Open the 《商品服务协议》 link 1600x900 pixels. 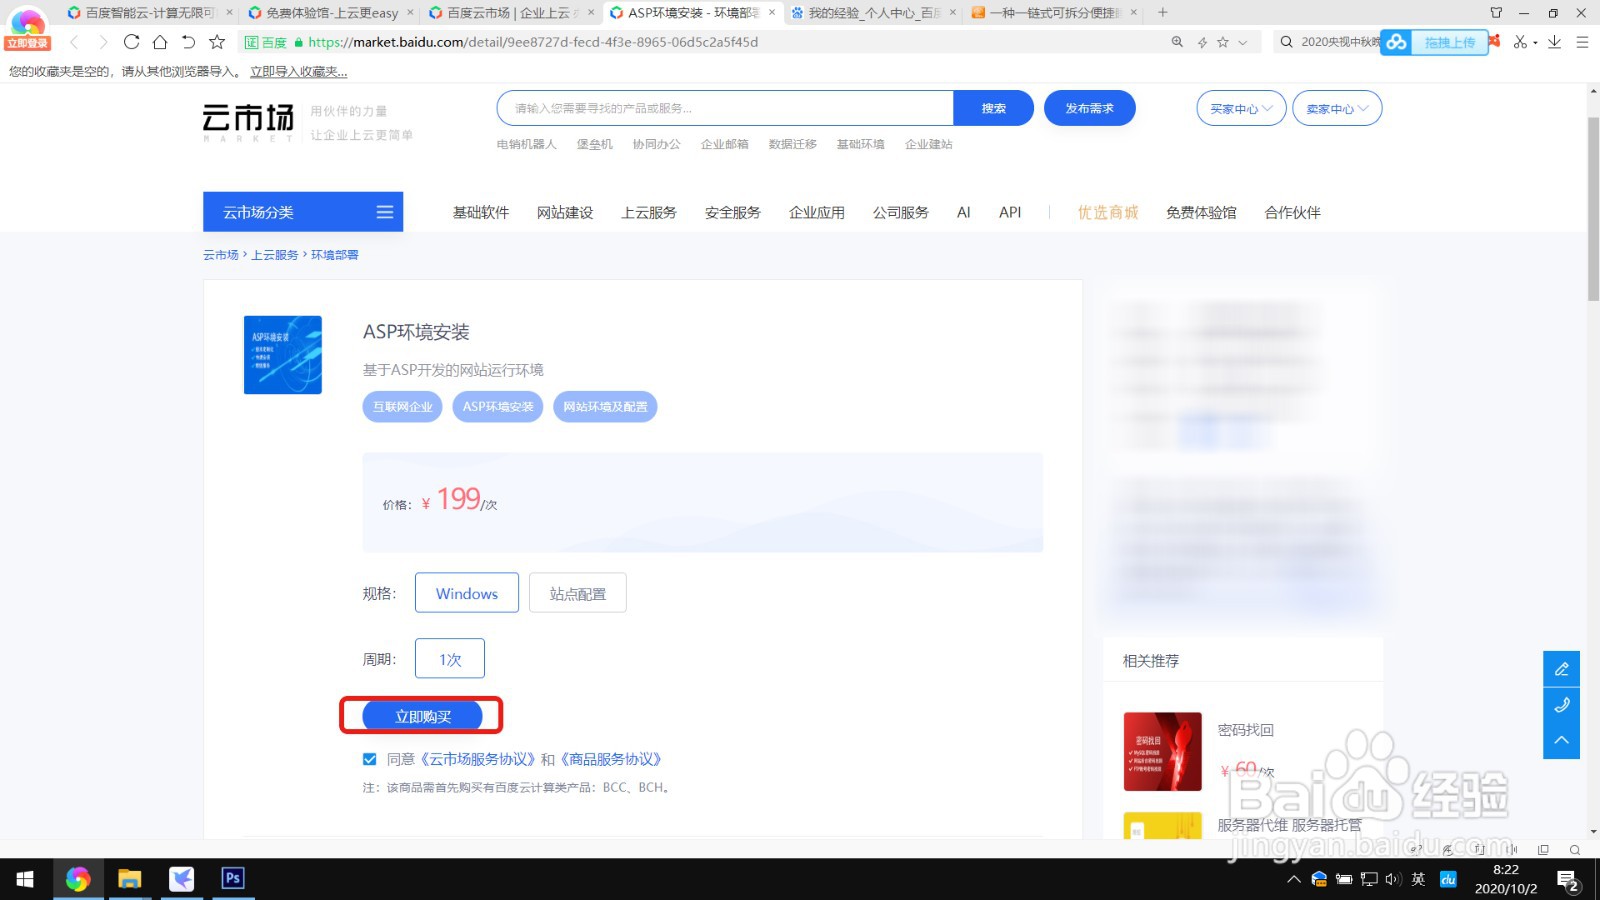pos(610,760)
